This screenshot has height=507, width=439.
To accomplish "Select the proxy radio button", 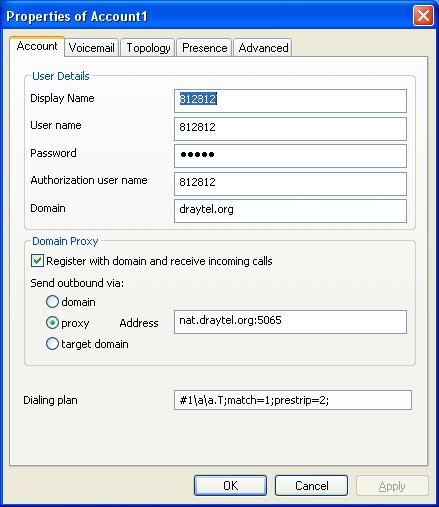I will (x=52, y=323).
